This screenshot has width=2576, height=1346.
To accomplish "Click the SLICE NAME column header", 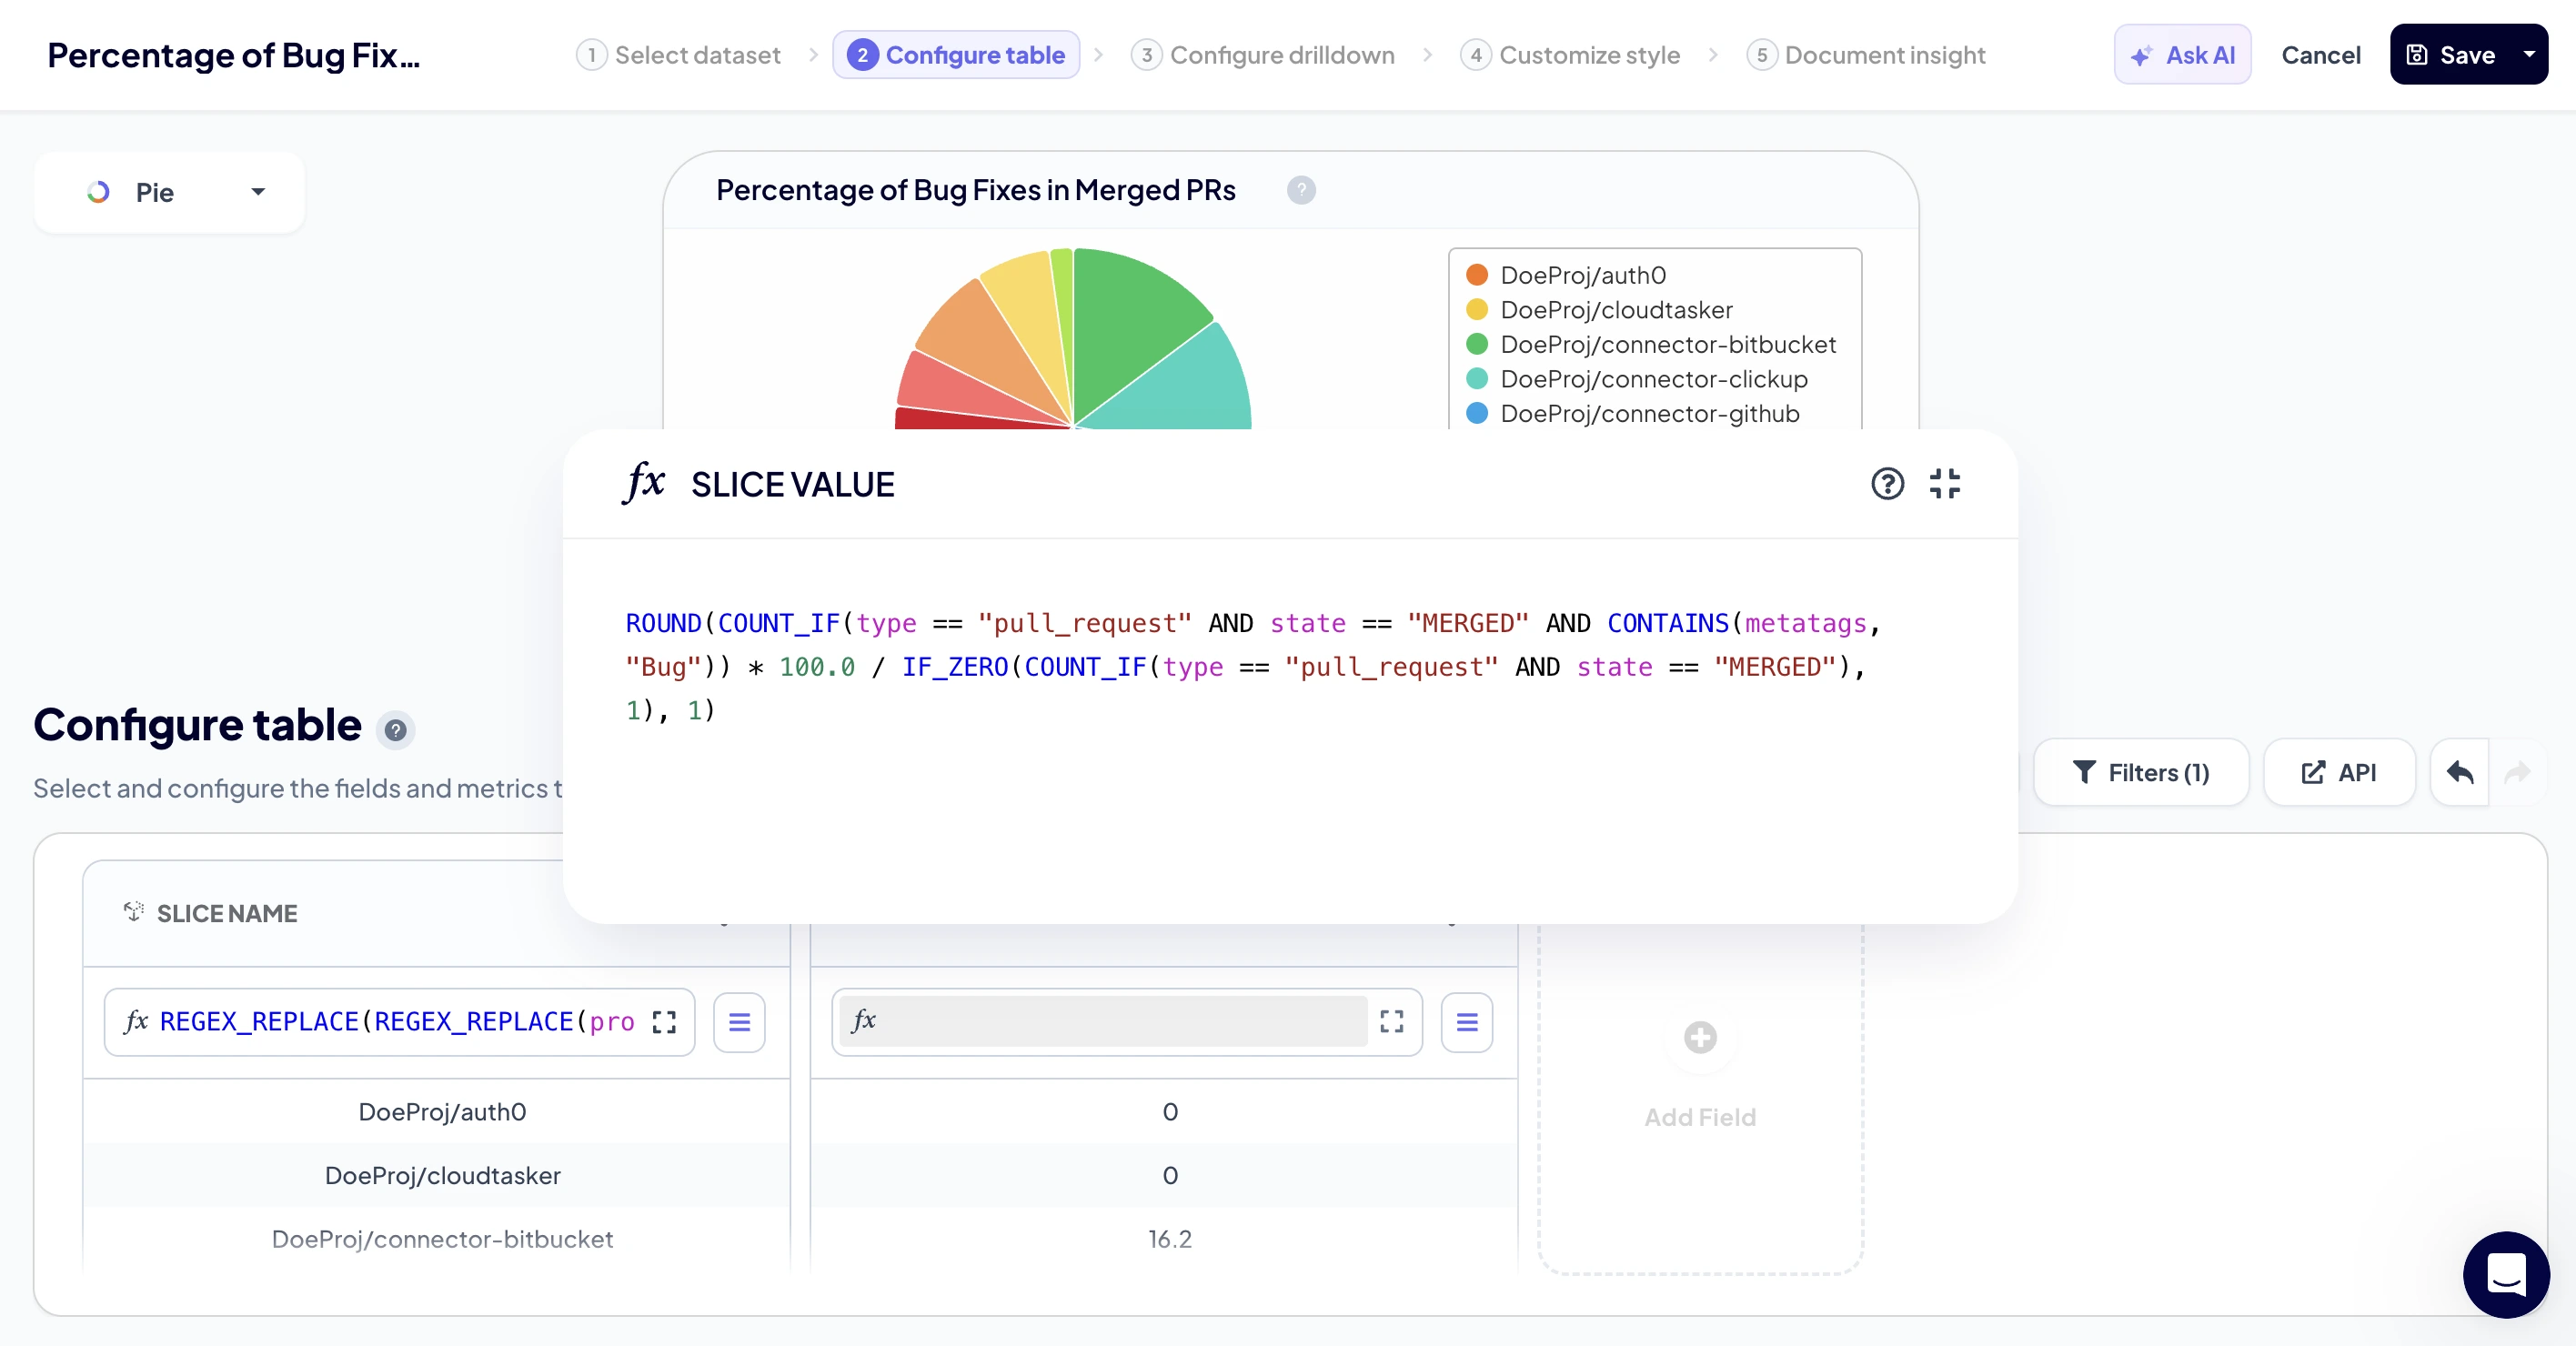I will pos(226,913).
